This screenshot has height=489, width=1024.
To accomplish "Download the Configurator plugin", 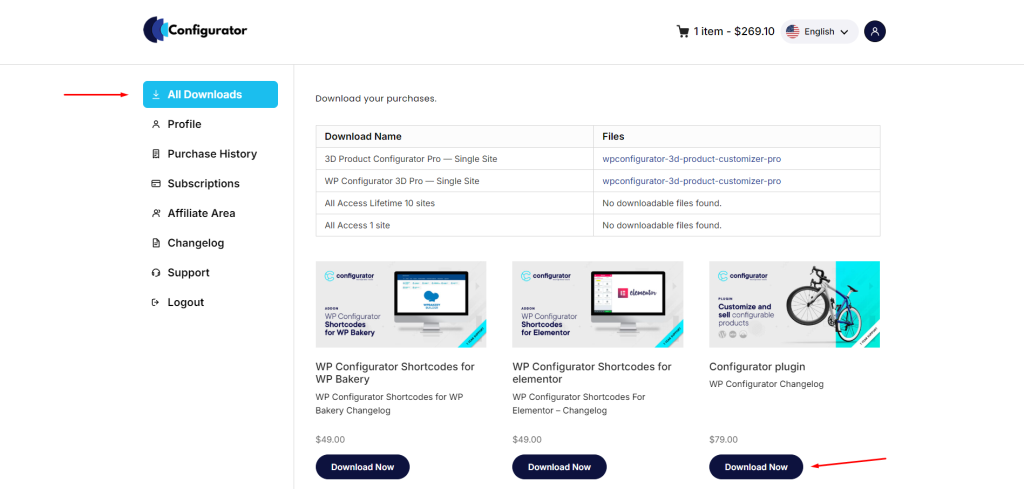I will pos(756,467).
